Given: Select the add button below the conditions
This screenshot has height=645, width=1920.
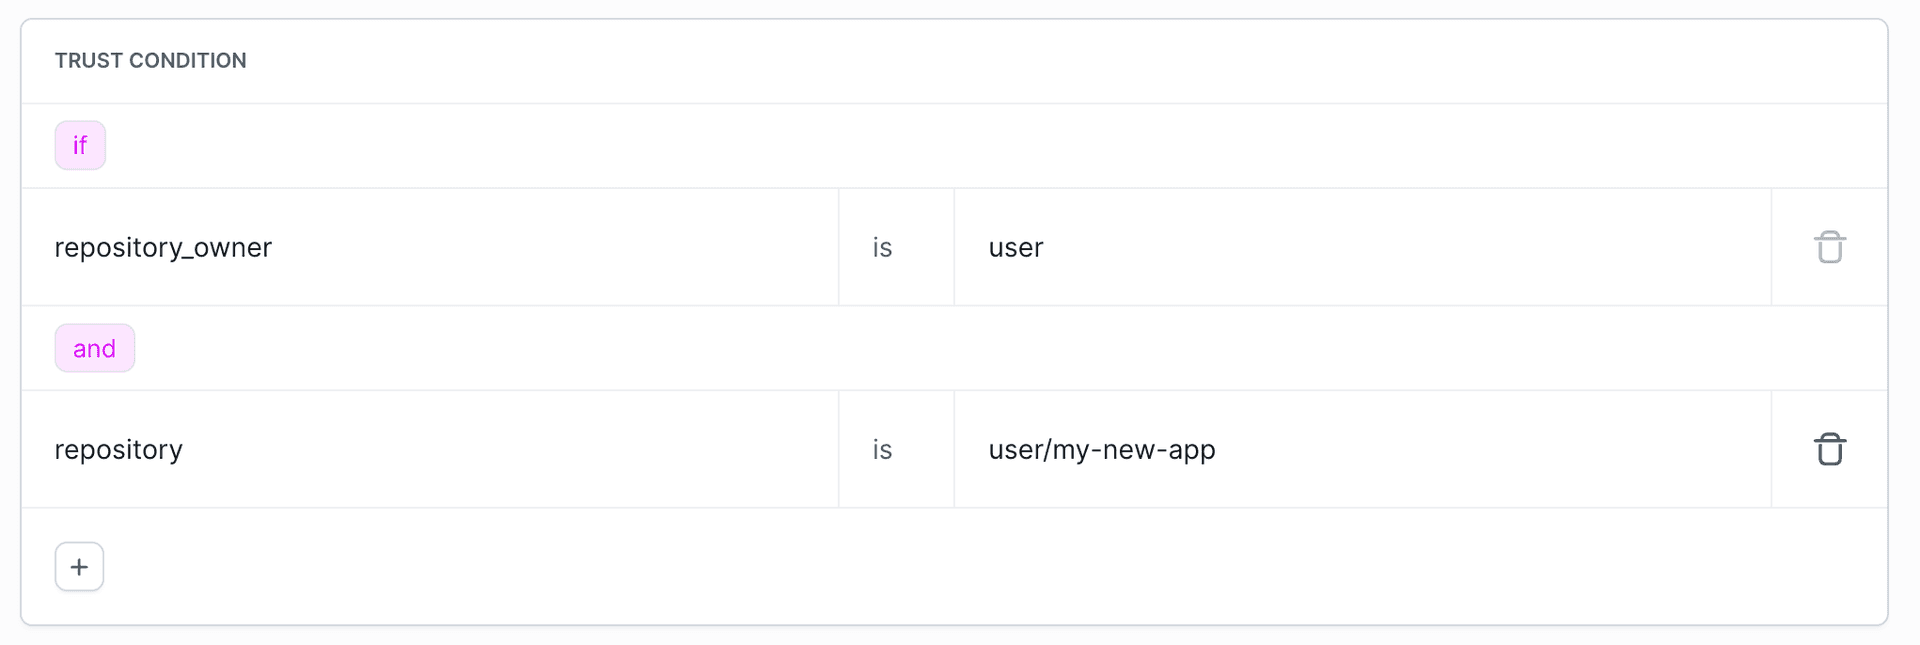Looking at the screenshot, I should [79, 566].
